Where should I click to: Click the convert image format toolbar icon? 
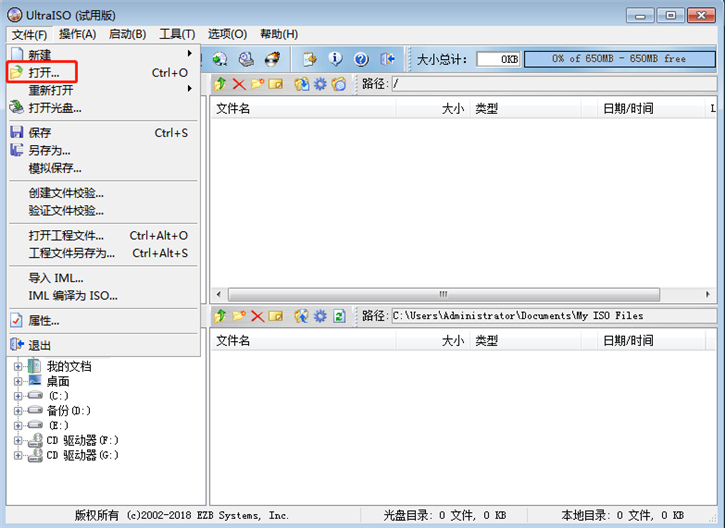pyautogui.click(x=309, y=59)
